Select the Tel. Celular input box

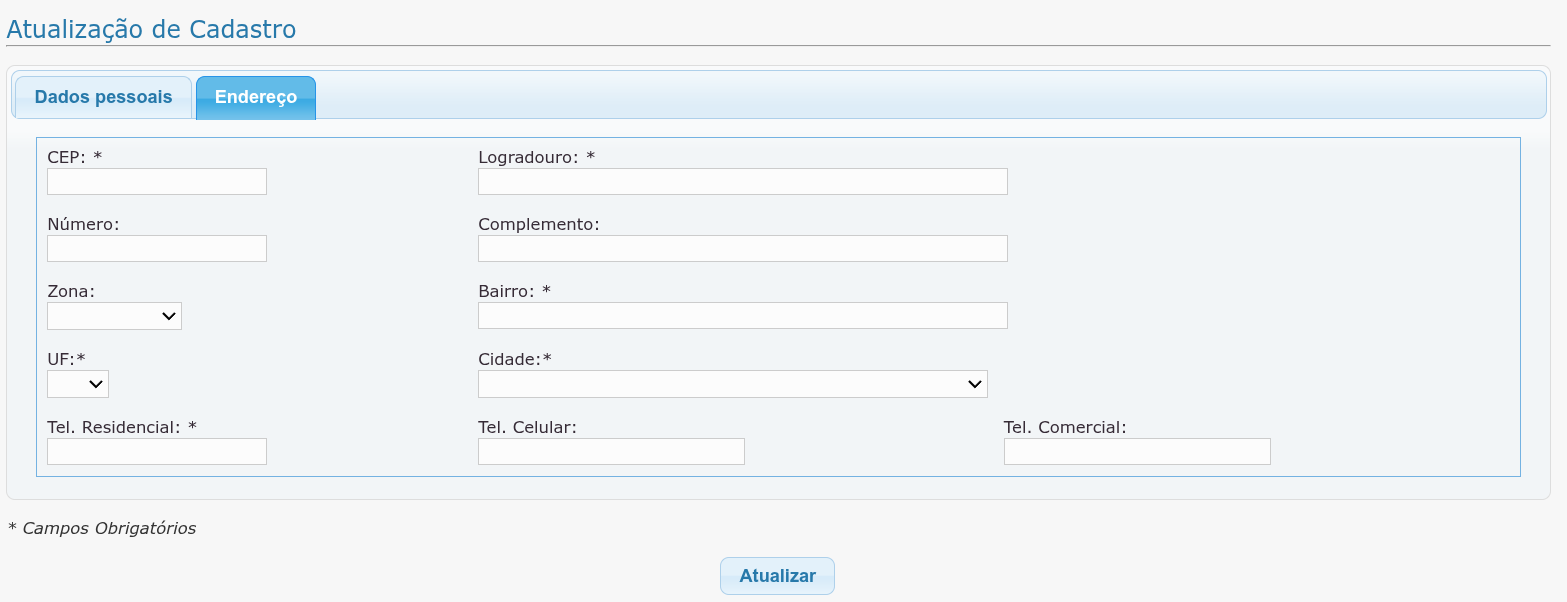click(611, 451)
